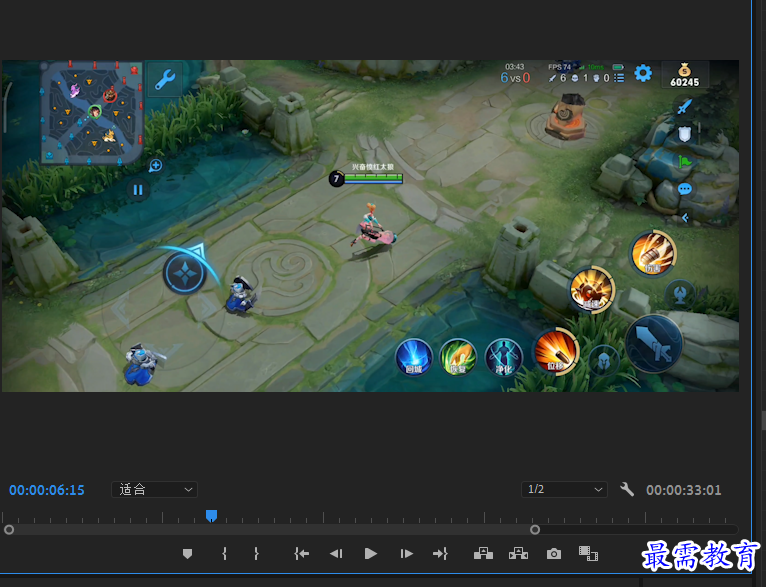Click the large sword attack button
Image resolution: width=766 pixels, height=587 pixels.
[x=654, y=343]
